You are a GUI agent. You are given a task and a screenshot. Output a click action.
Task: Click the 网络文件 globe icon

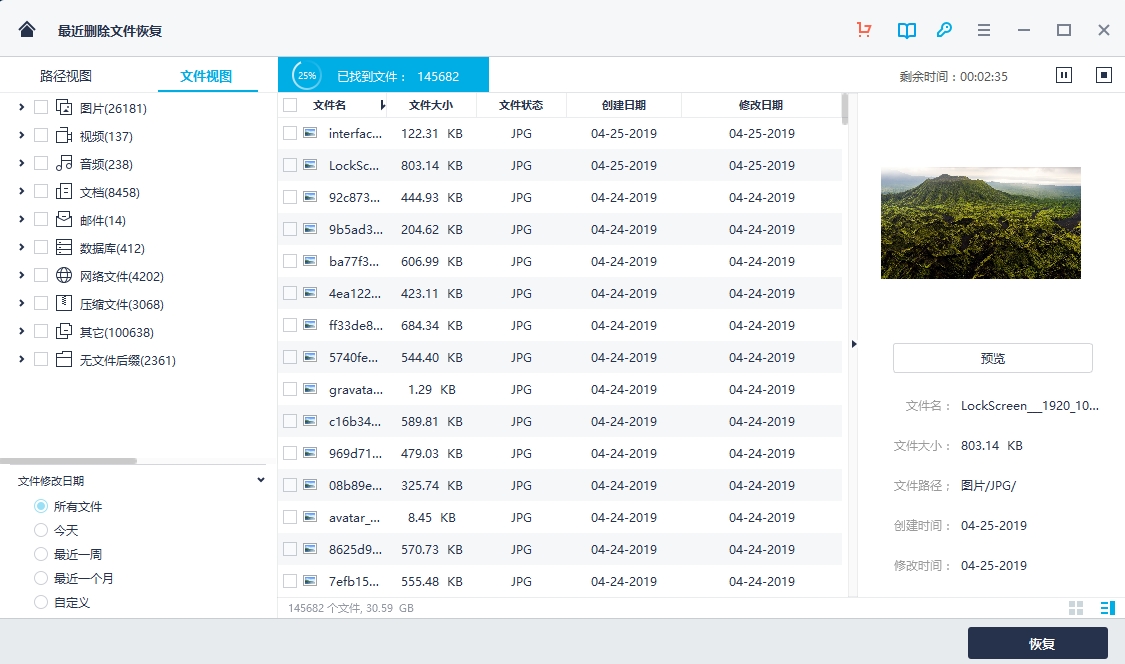64,275
